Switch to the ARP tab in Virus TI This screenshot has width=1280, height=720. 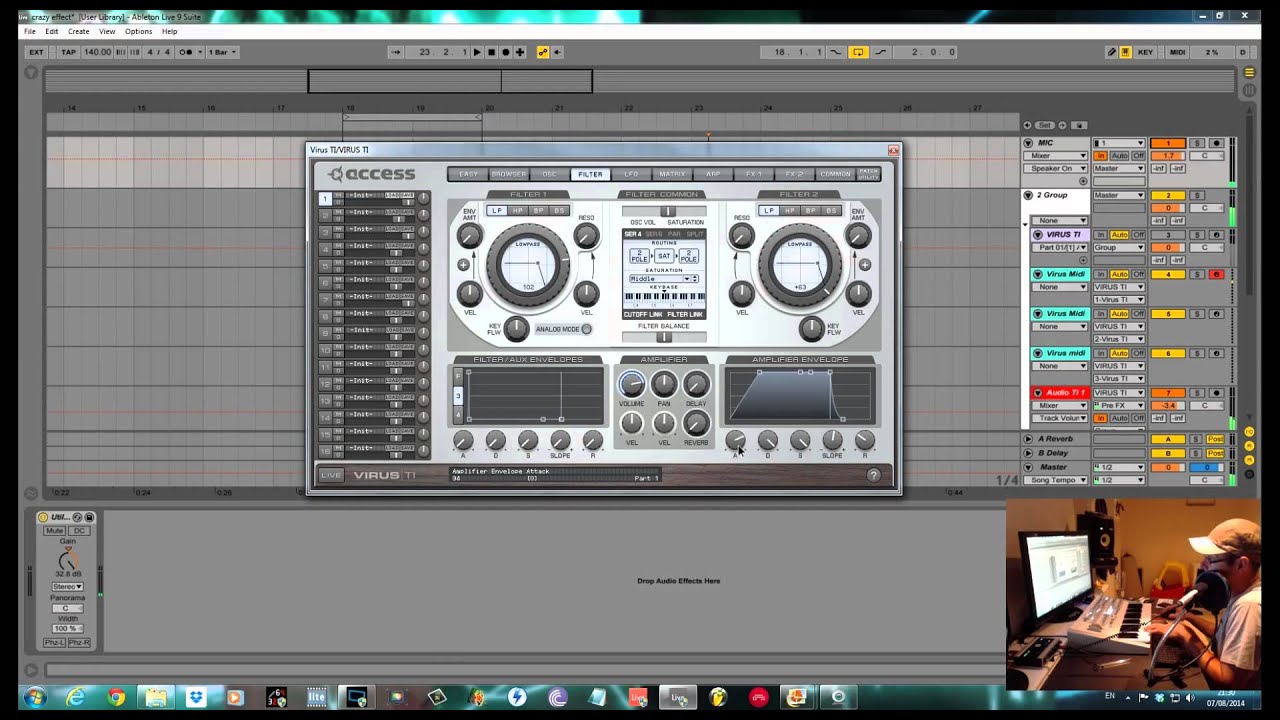[x=713, y=174]
